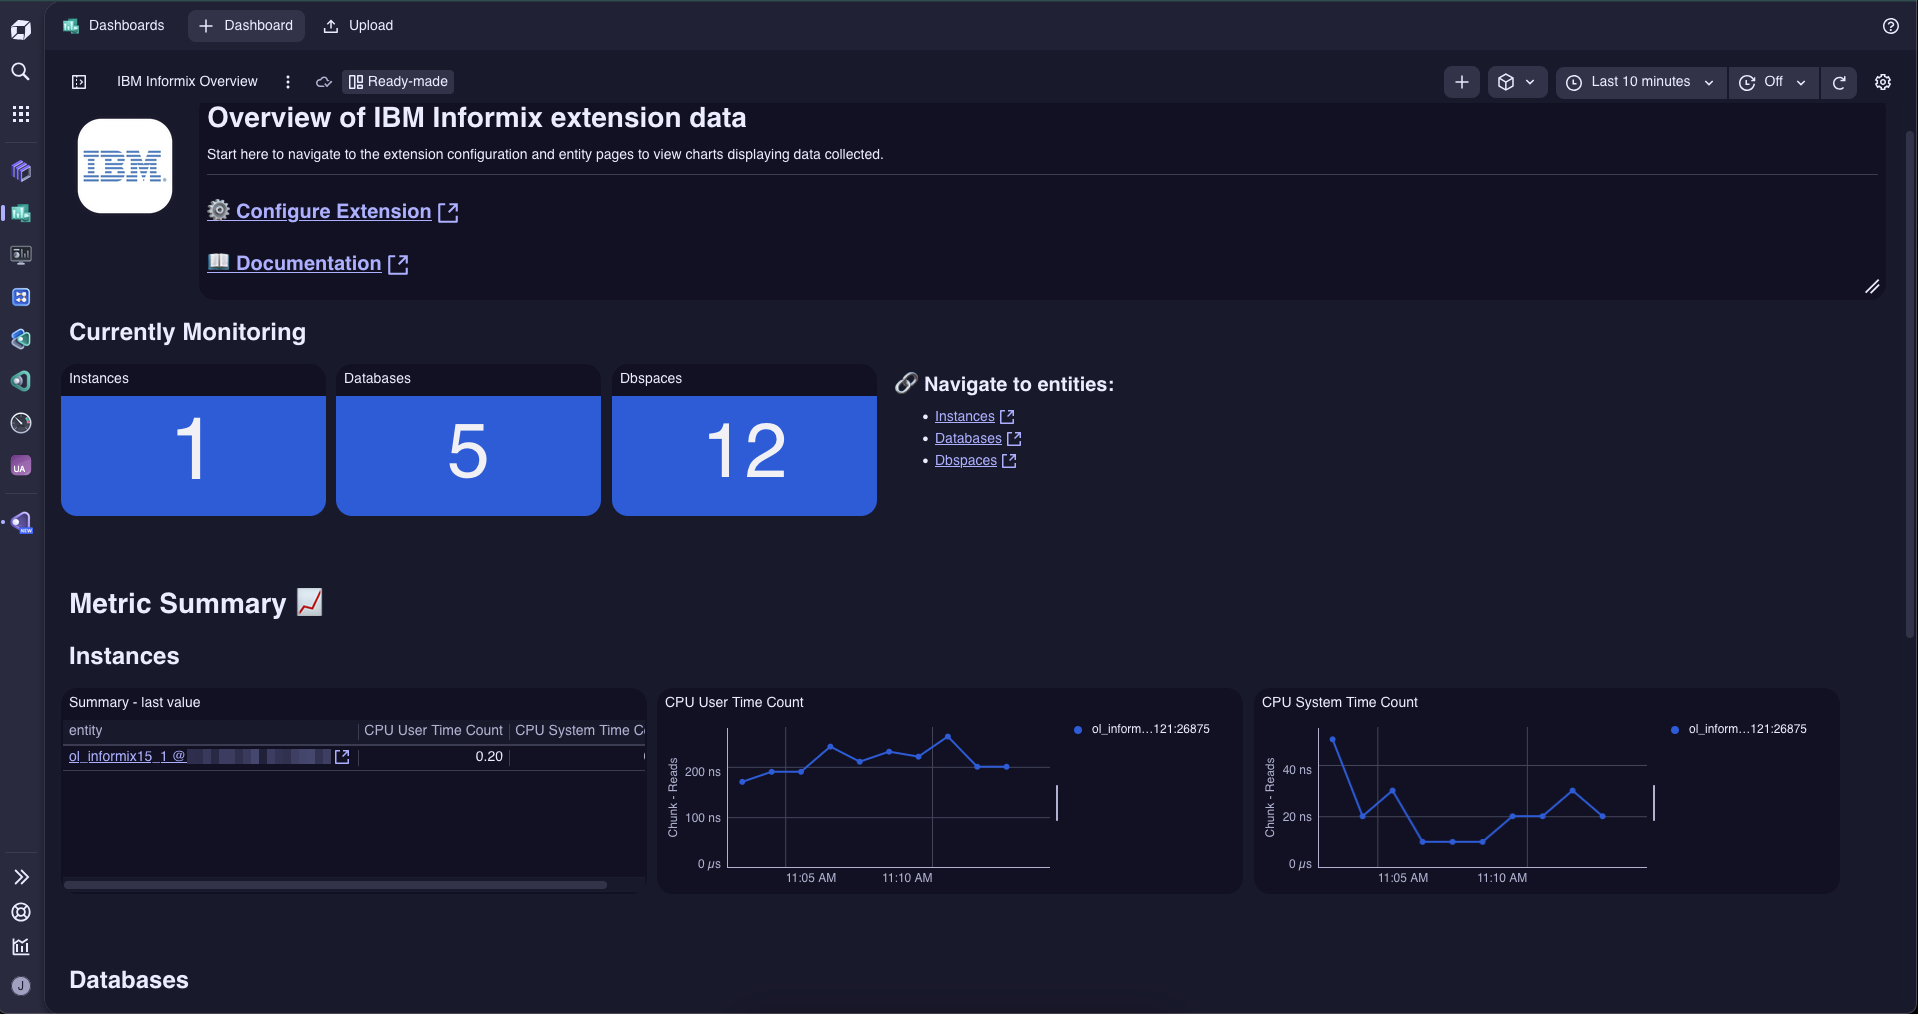
Task: Open the user avatar J menu
Action: coord(21,986)
